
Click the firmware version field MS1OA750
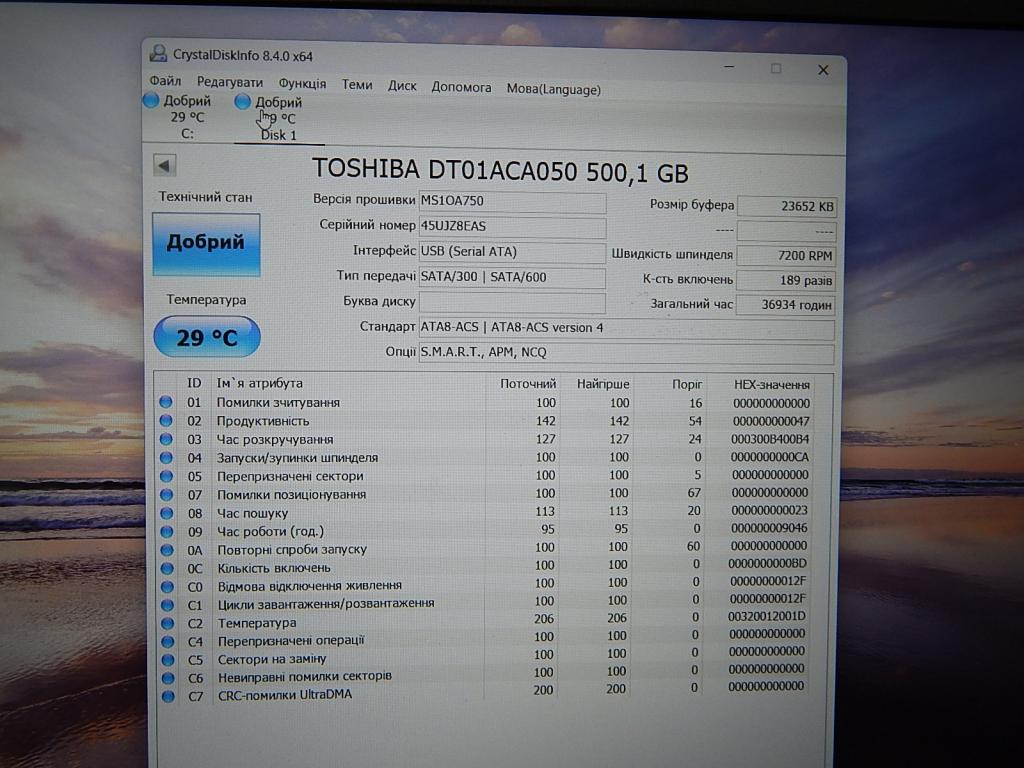pos(512,201)
